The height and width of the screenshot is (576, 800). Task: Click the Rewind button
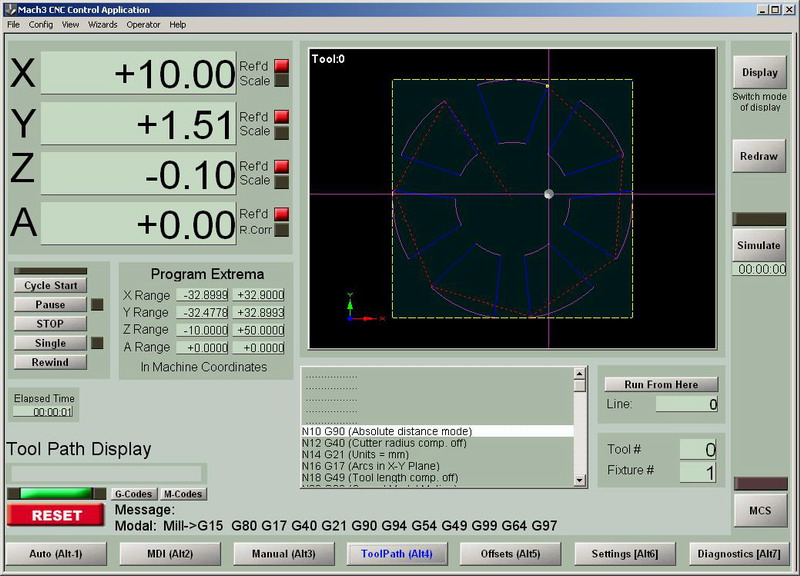click(x=50, y=362)
